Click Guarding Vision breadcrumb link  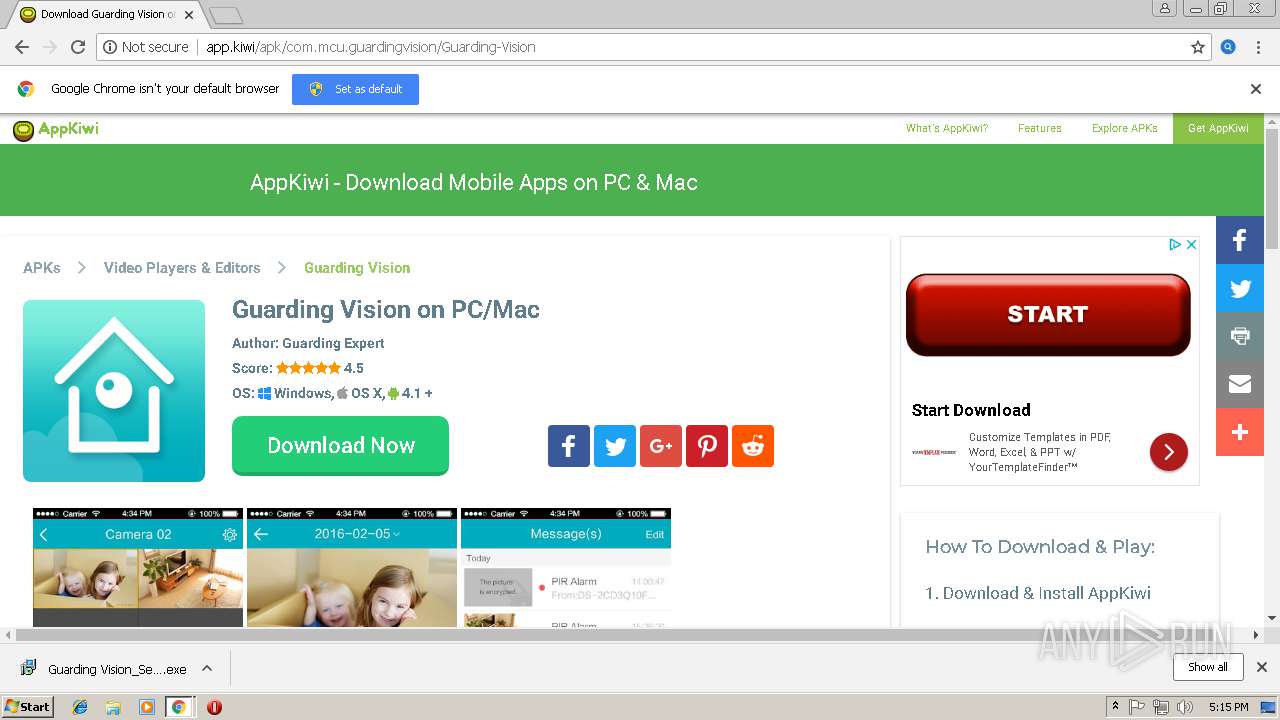coord(357,268)
